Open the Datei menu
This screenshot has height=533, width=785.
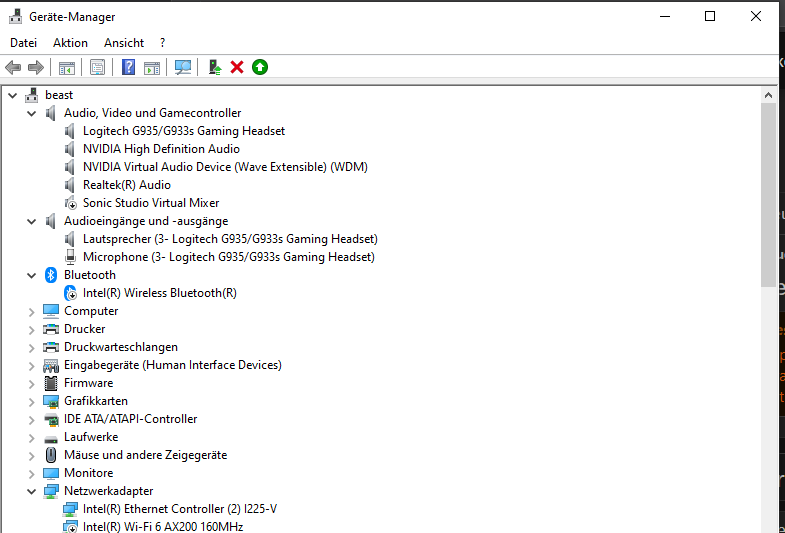[x=24, y=43]
